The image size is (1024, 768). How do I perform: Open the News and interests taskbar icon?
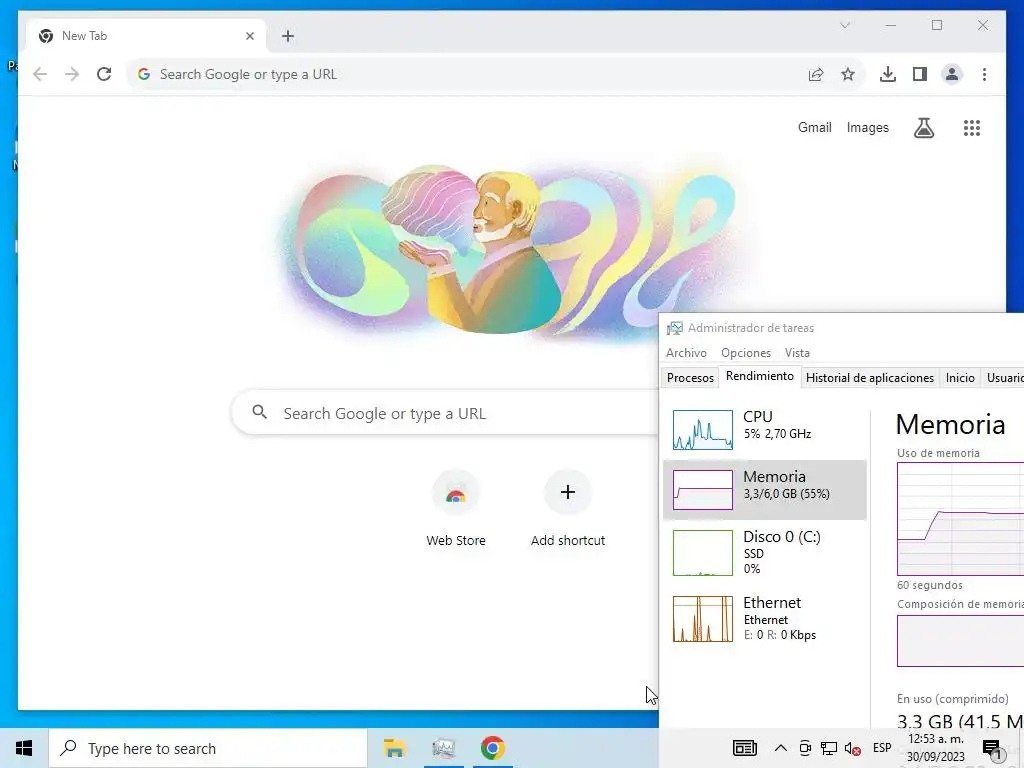[x=744, y=748]
